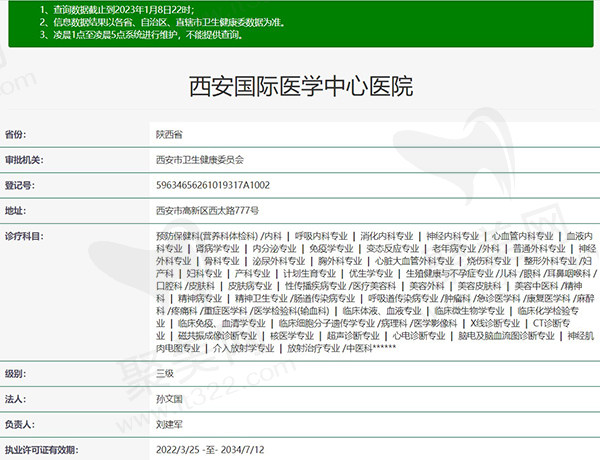Image resolution: width=600 pixels, height=460 pixels.
Task: Click 精神卫生专业 in departments list
Action: coord(261,299)
